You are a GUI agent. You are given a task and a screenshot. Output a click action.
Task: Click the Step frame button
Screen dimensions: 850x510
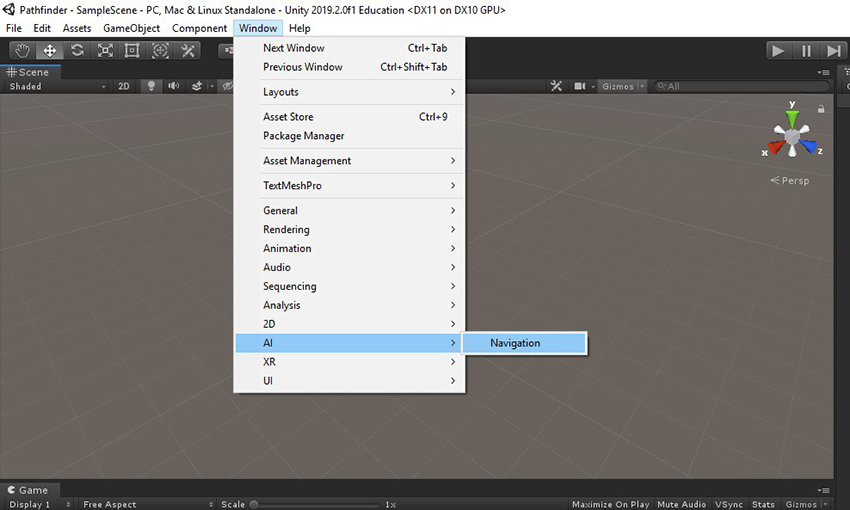pos(833,51)
